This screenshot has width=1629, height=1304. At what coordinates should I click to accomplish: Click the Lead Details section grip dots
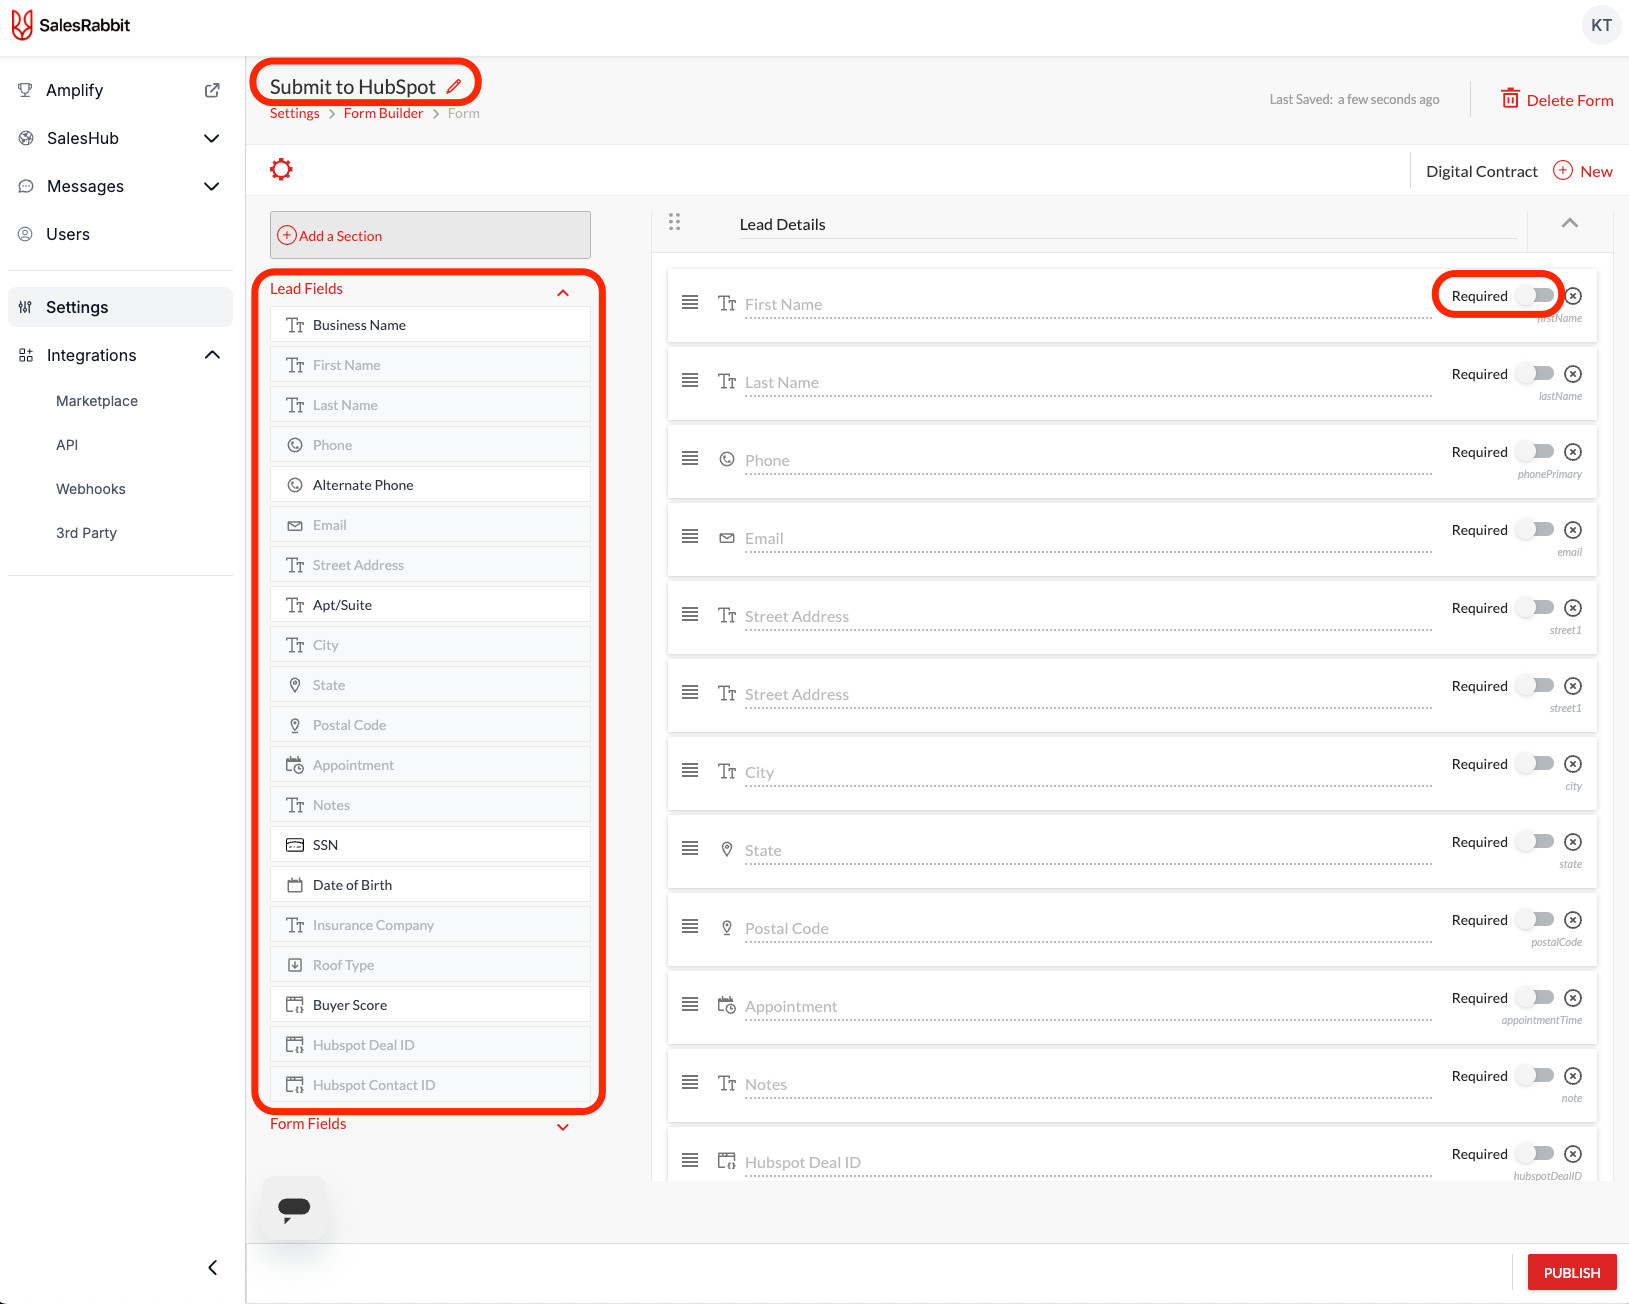point(675,222)
